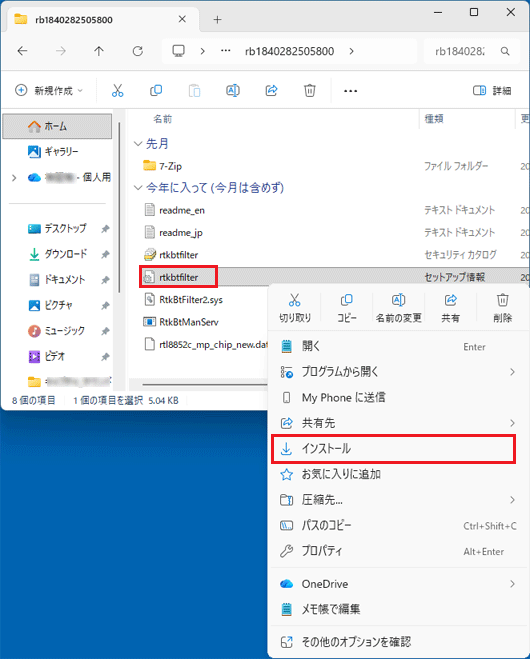Toggle the 詳細 details pane button
Screen dimensions: 530x659
[492, 90]
